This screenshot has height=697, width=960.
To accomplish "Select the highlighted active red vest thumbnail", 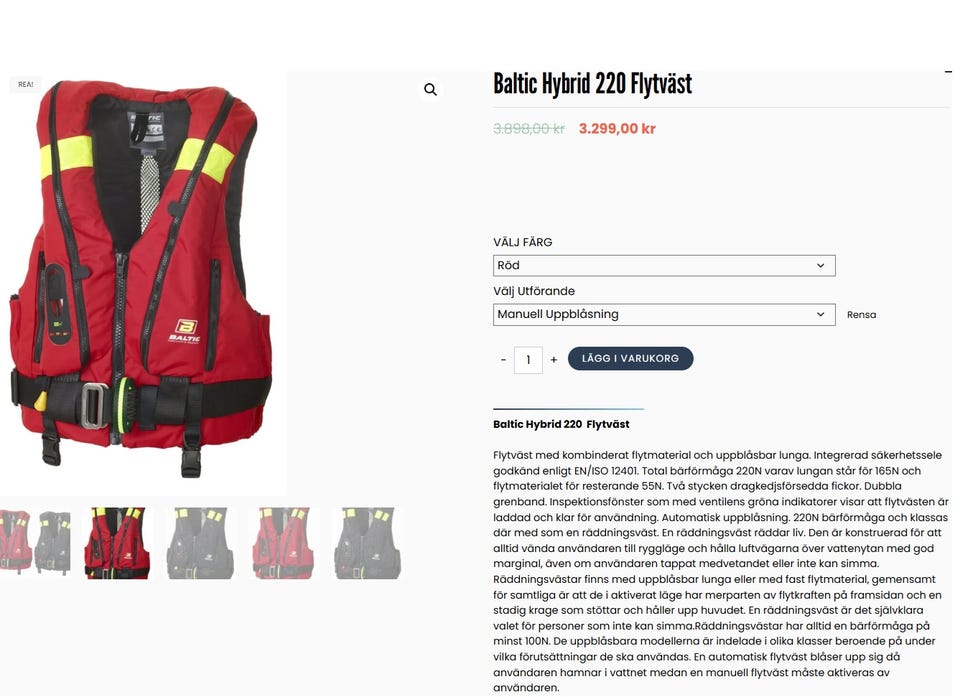I will (117, 543).
